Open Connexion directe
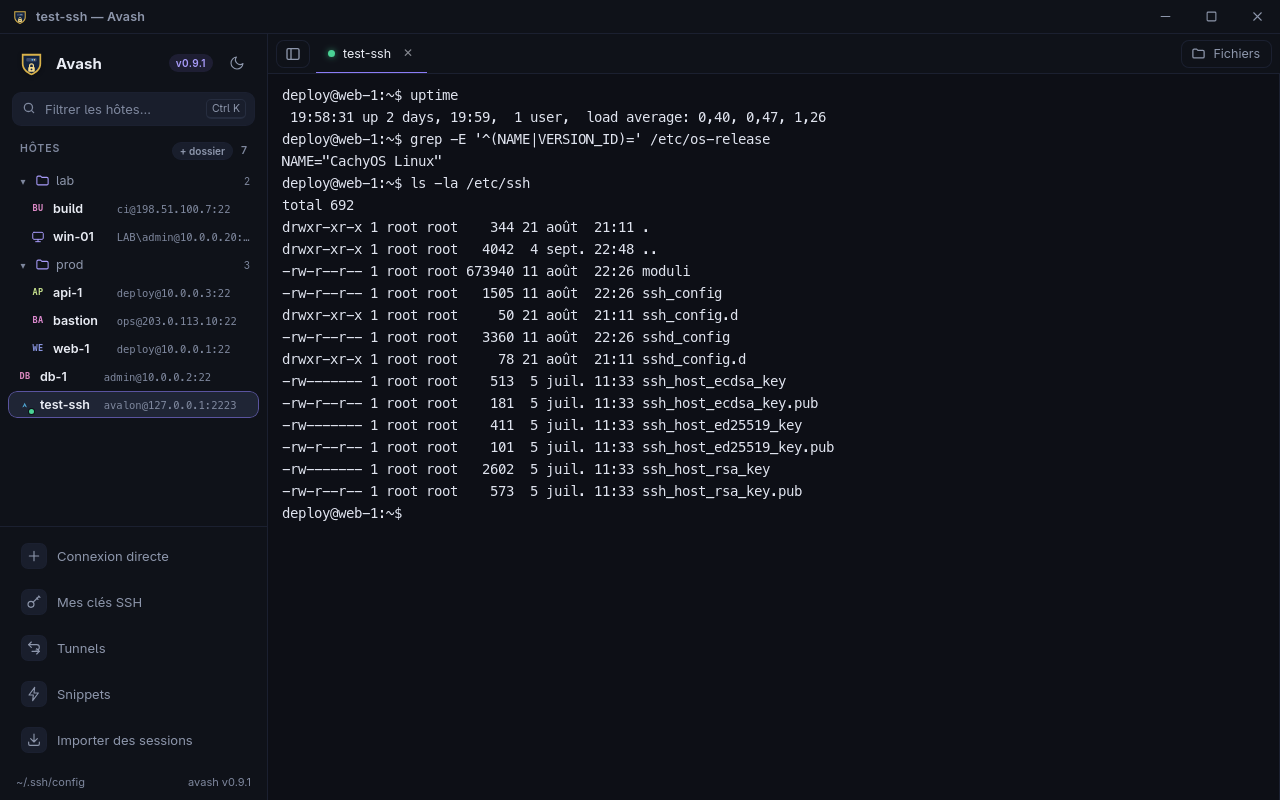This screenshot has width=1280, height=800. pos(133,556)
